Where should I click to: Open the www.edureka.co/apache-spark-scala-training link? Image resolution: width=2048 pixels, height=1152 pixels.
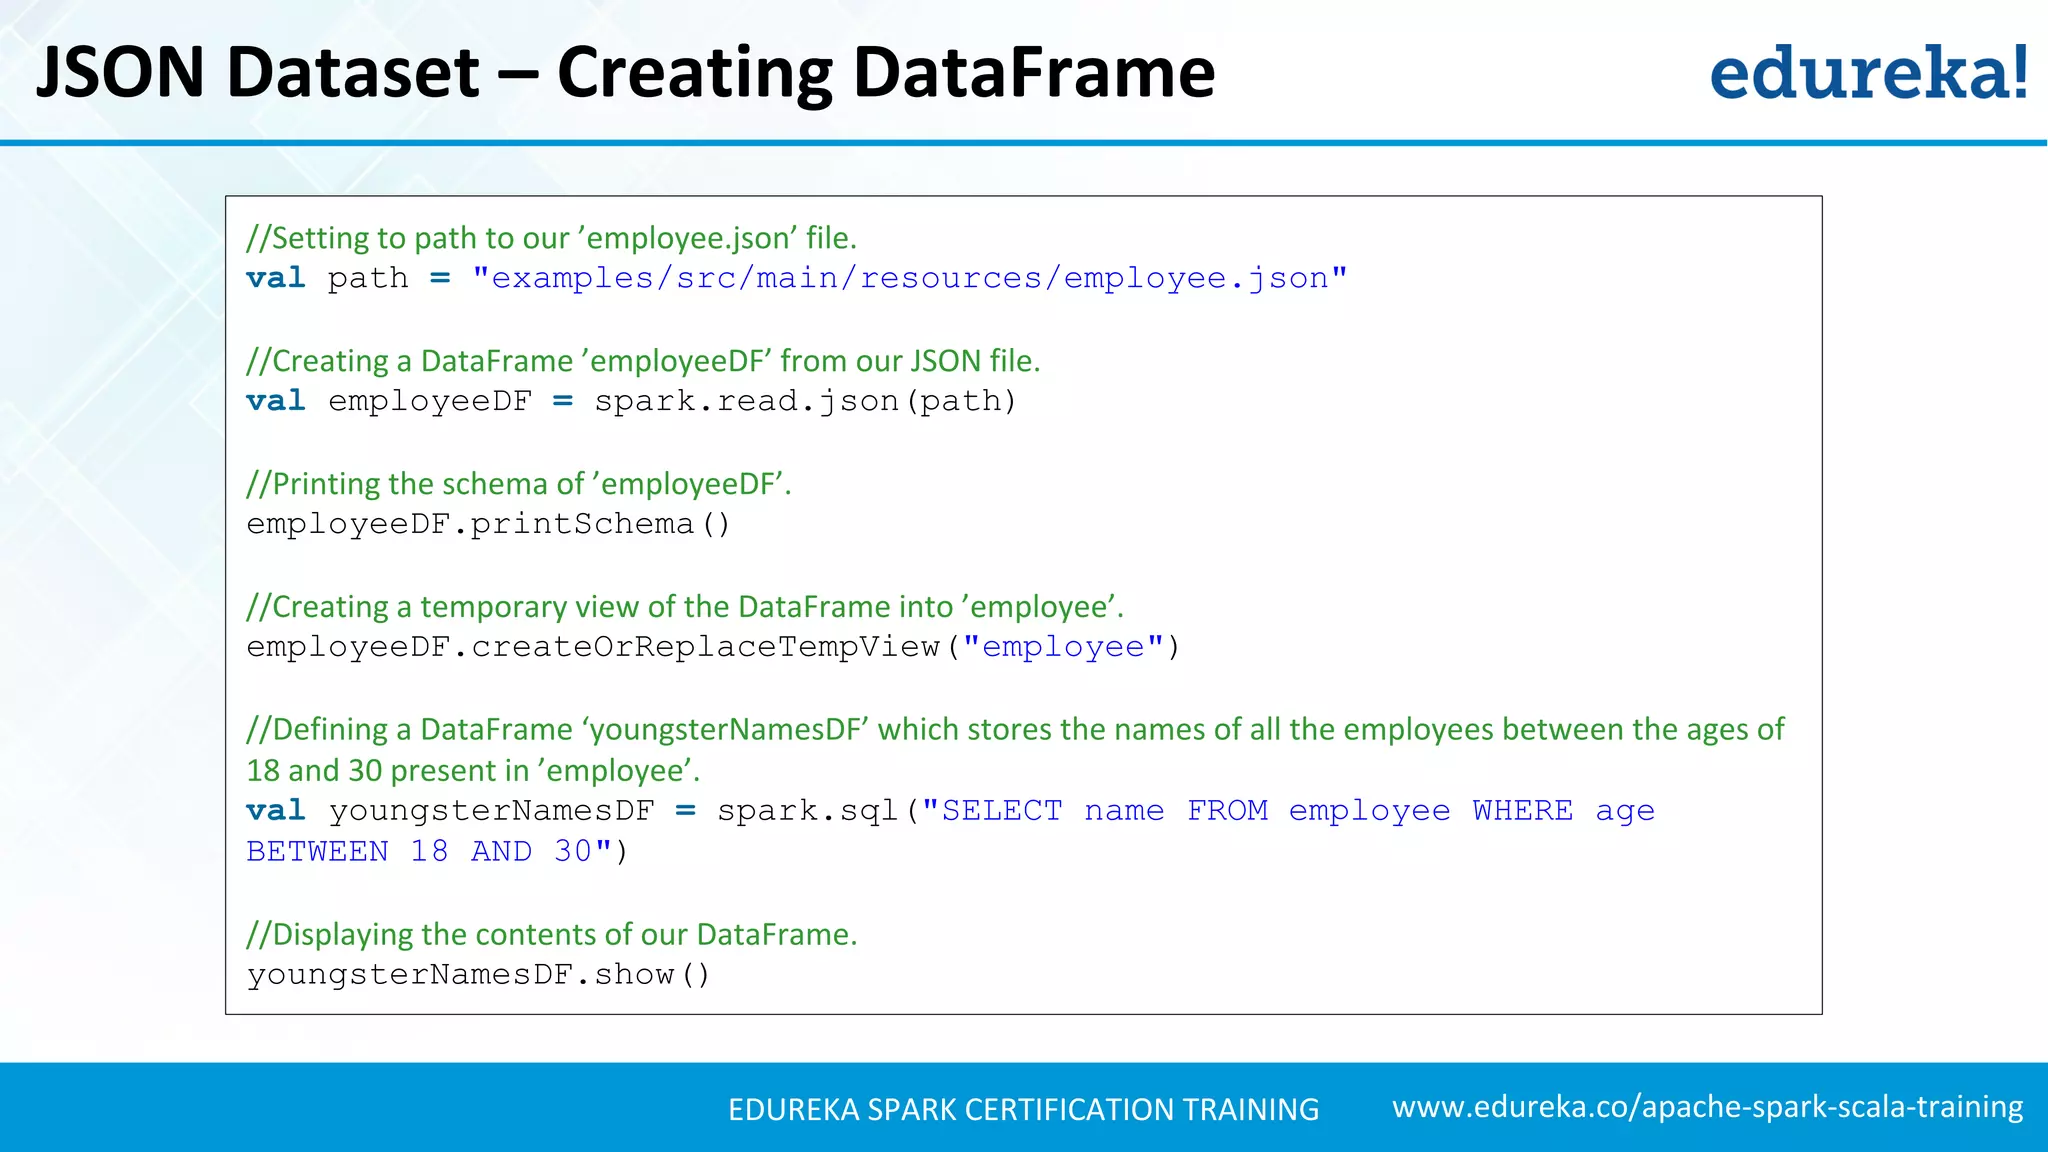pos(1707,1107)
